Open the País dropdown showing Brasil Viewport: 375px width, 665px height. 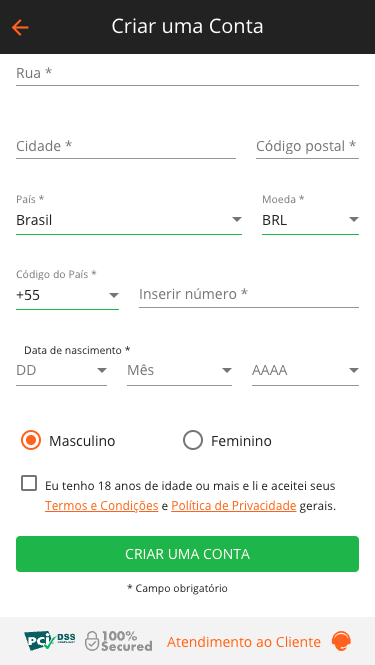129,220
